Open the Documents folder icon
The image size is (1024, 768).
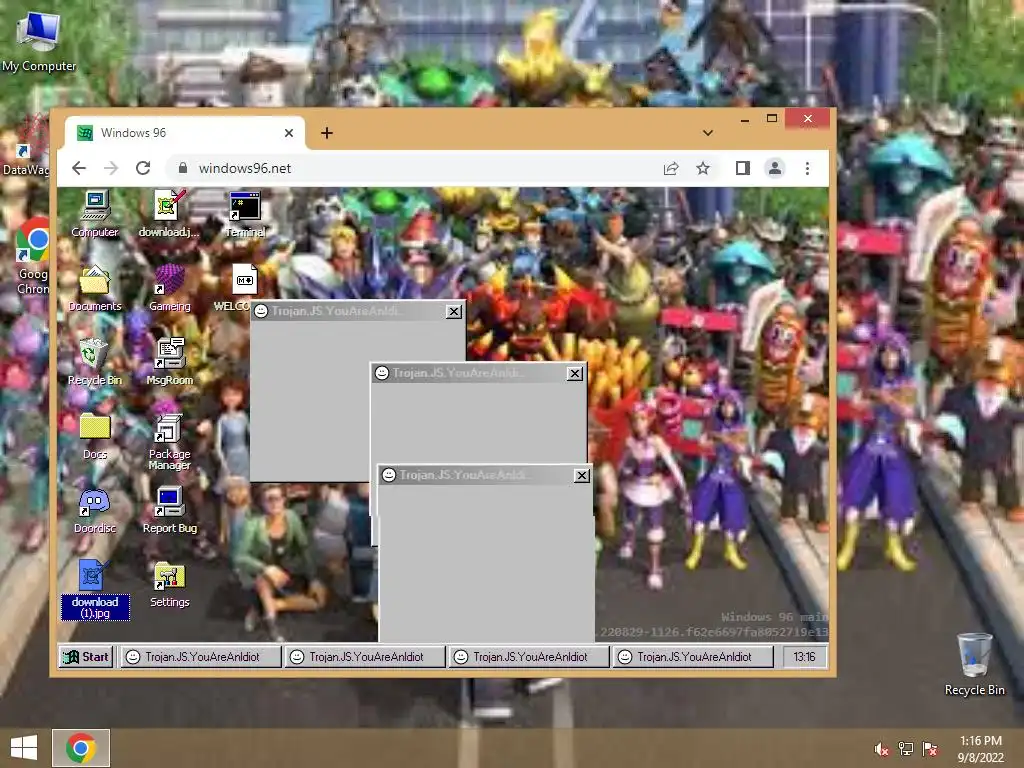(95, 287)
